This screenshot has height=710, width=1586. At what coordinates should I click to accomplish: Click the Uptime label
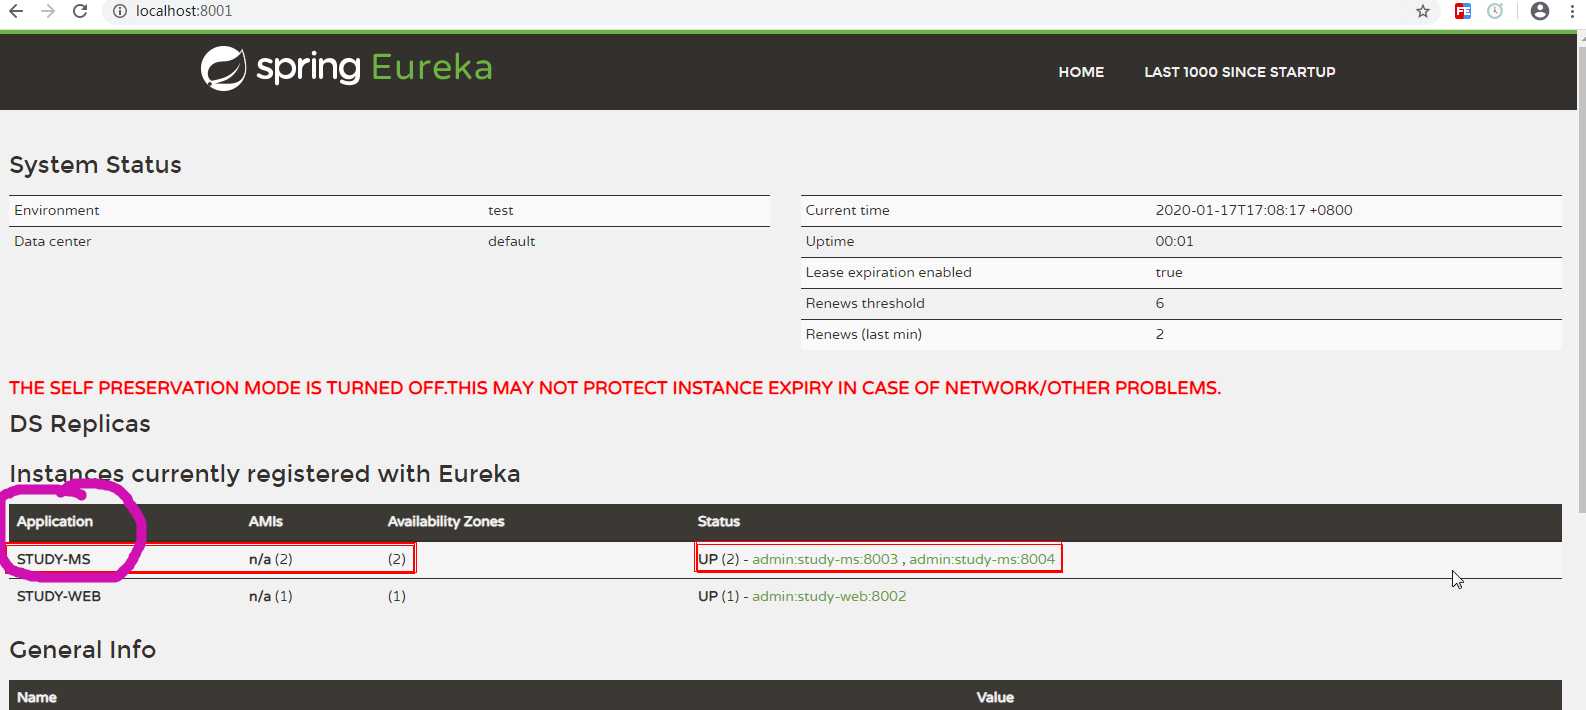pyautogui.click(x=830, y=241)
